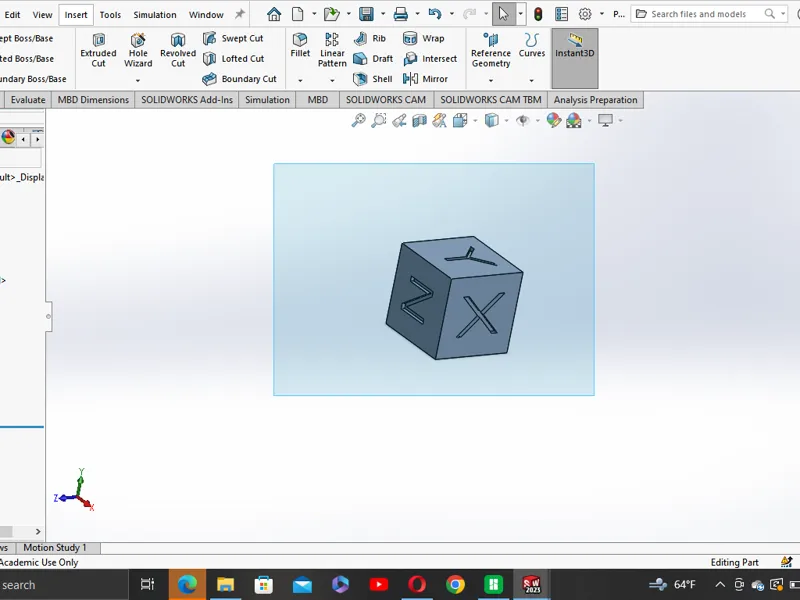Click the Boundary Cut tool

point(239,79)
